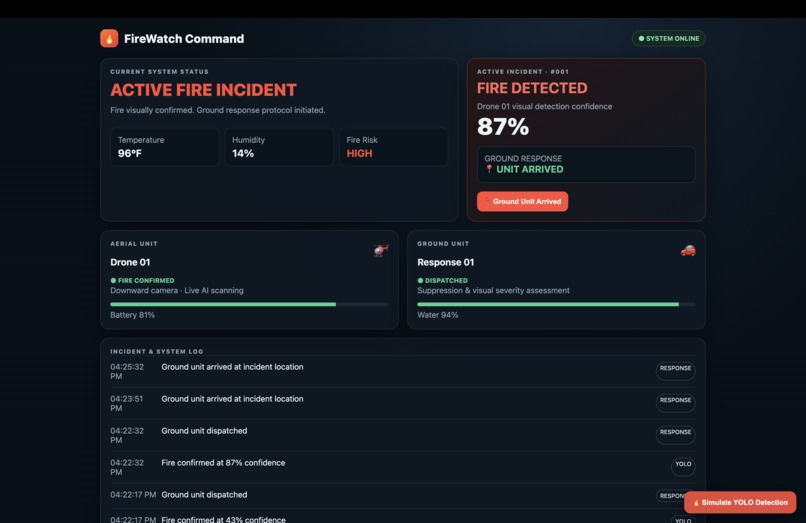Click the FIRE DETECTED heading

pos(532,88)
